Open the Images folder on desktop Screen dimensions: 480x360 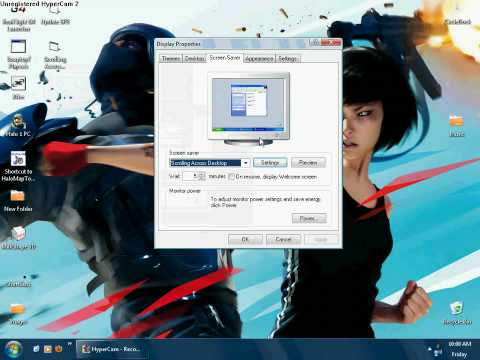click(17, 313)
